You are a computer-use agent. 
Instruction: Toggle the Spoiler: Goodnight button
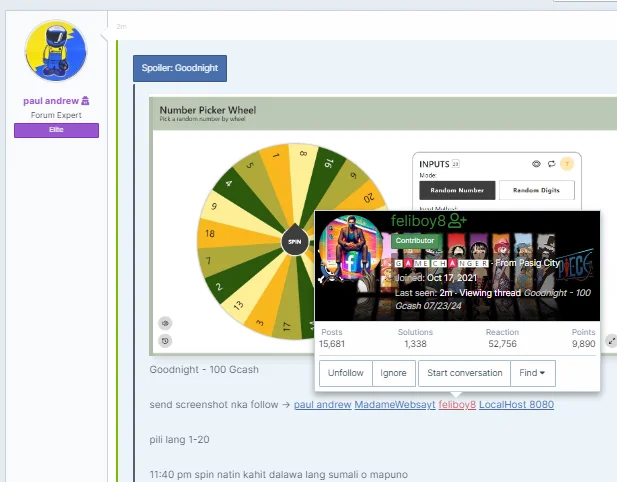pyautogui.click(x=180, y=68)
